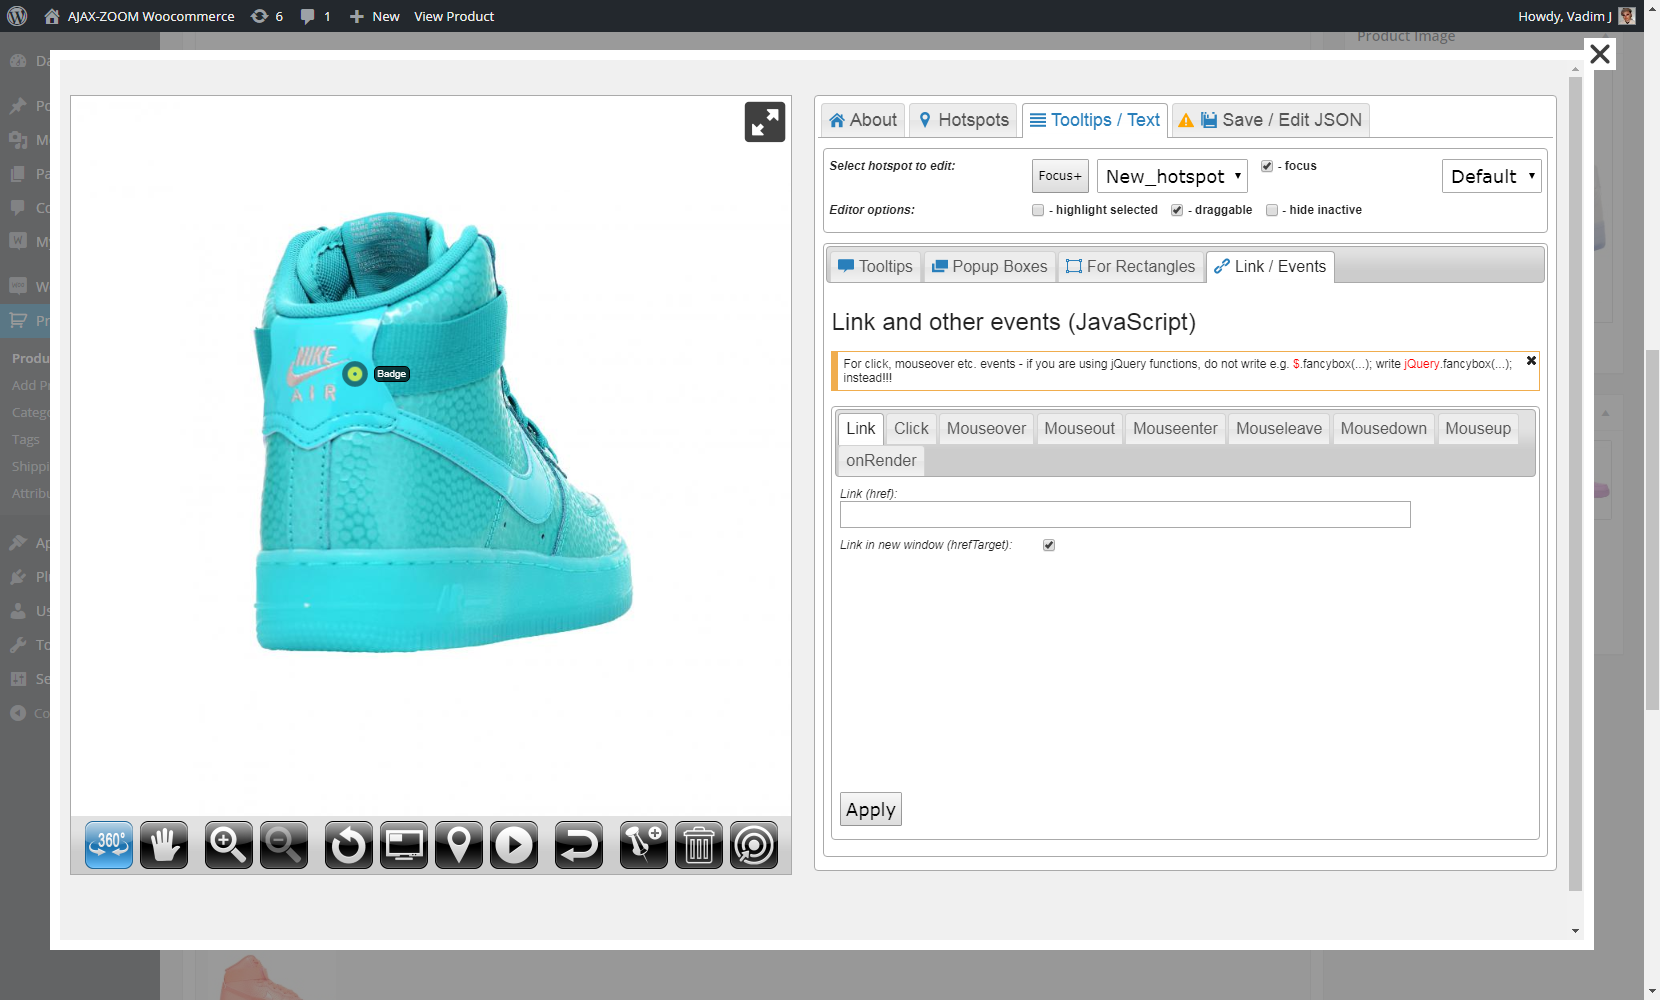This screenshot has width=1660, height=1000.
Task: Click the zoom out magnifier
Action: point(284,845)
